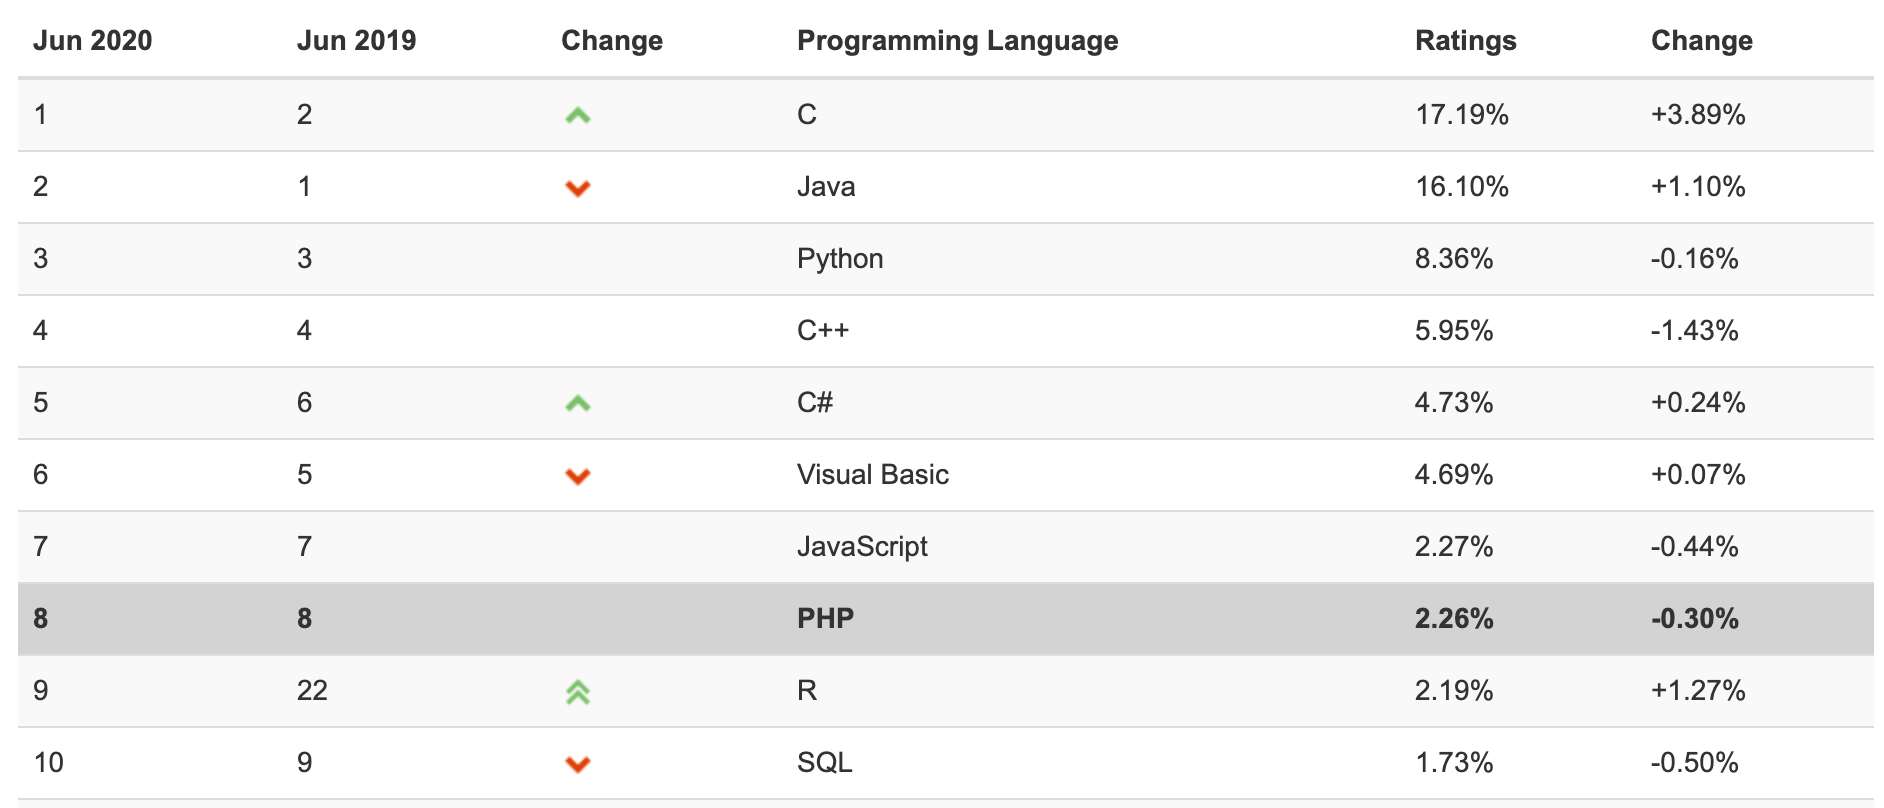This screenshot has width=1884, height=808.
Task: Click the green up arrow in C row
Action: click(x=577, y=116)
